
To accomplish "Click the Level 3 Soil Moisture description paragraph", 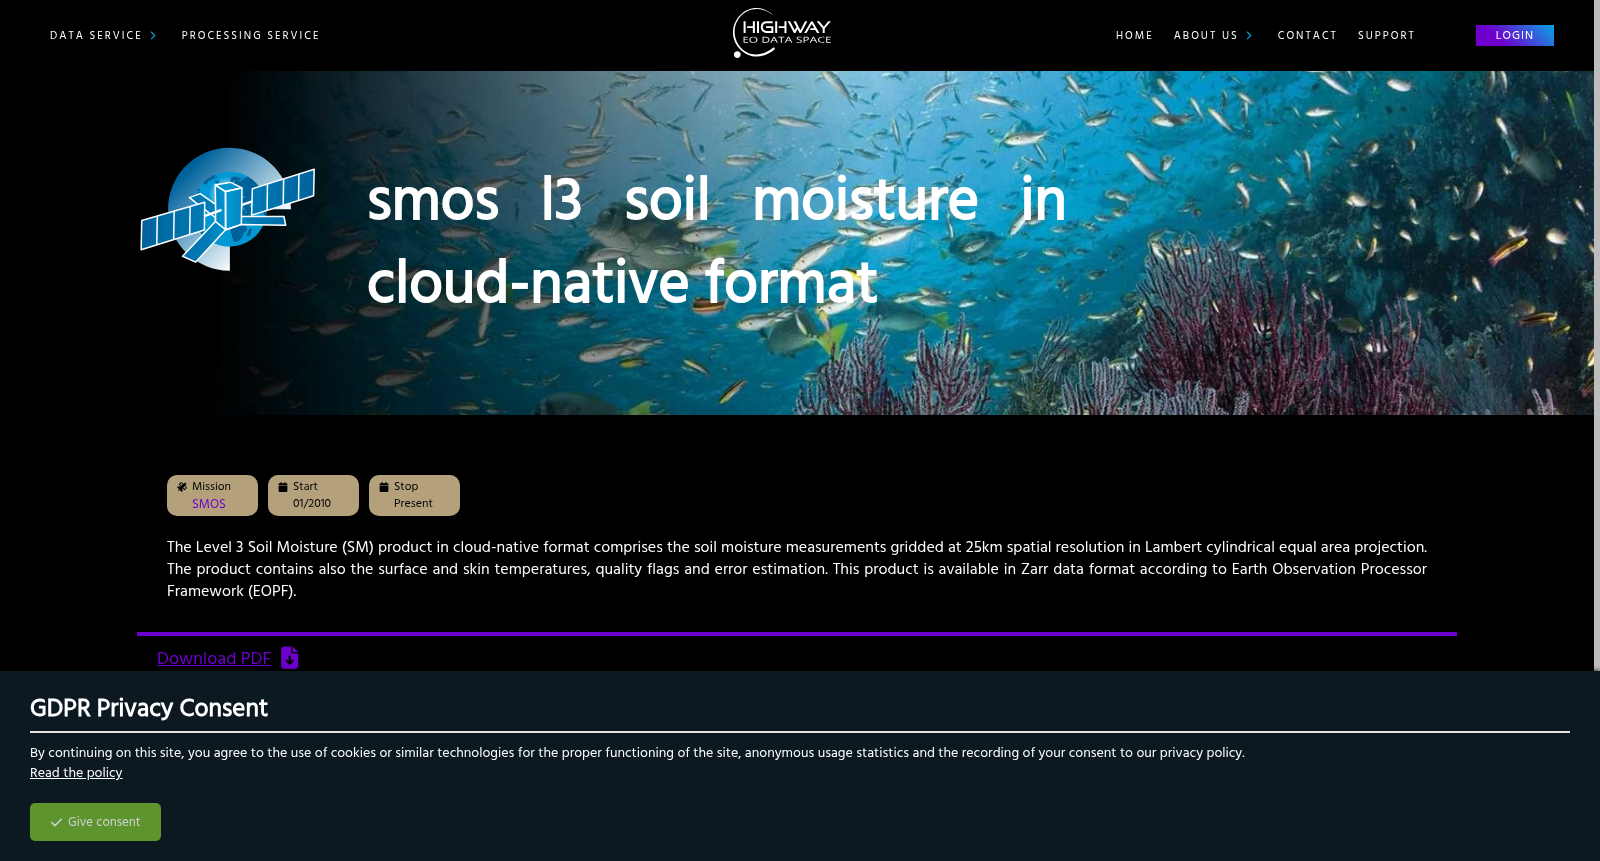I will pos(797,569).
